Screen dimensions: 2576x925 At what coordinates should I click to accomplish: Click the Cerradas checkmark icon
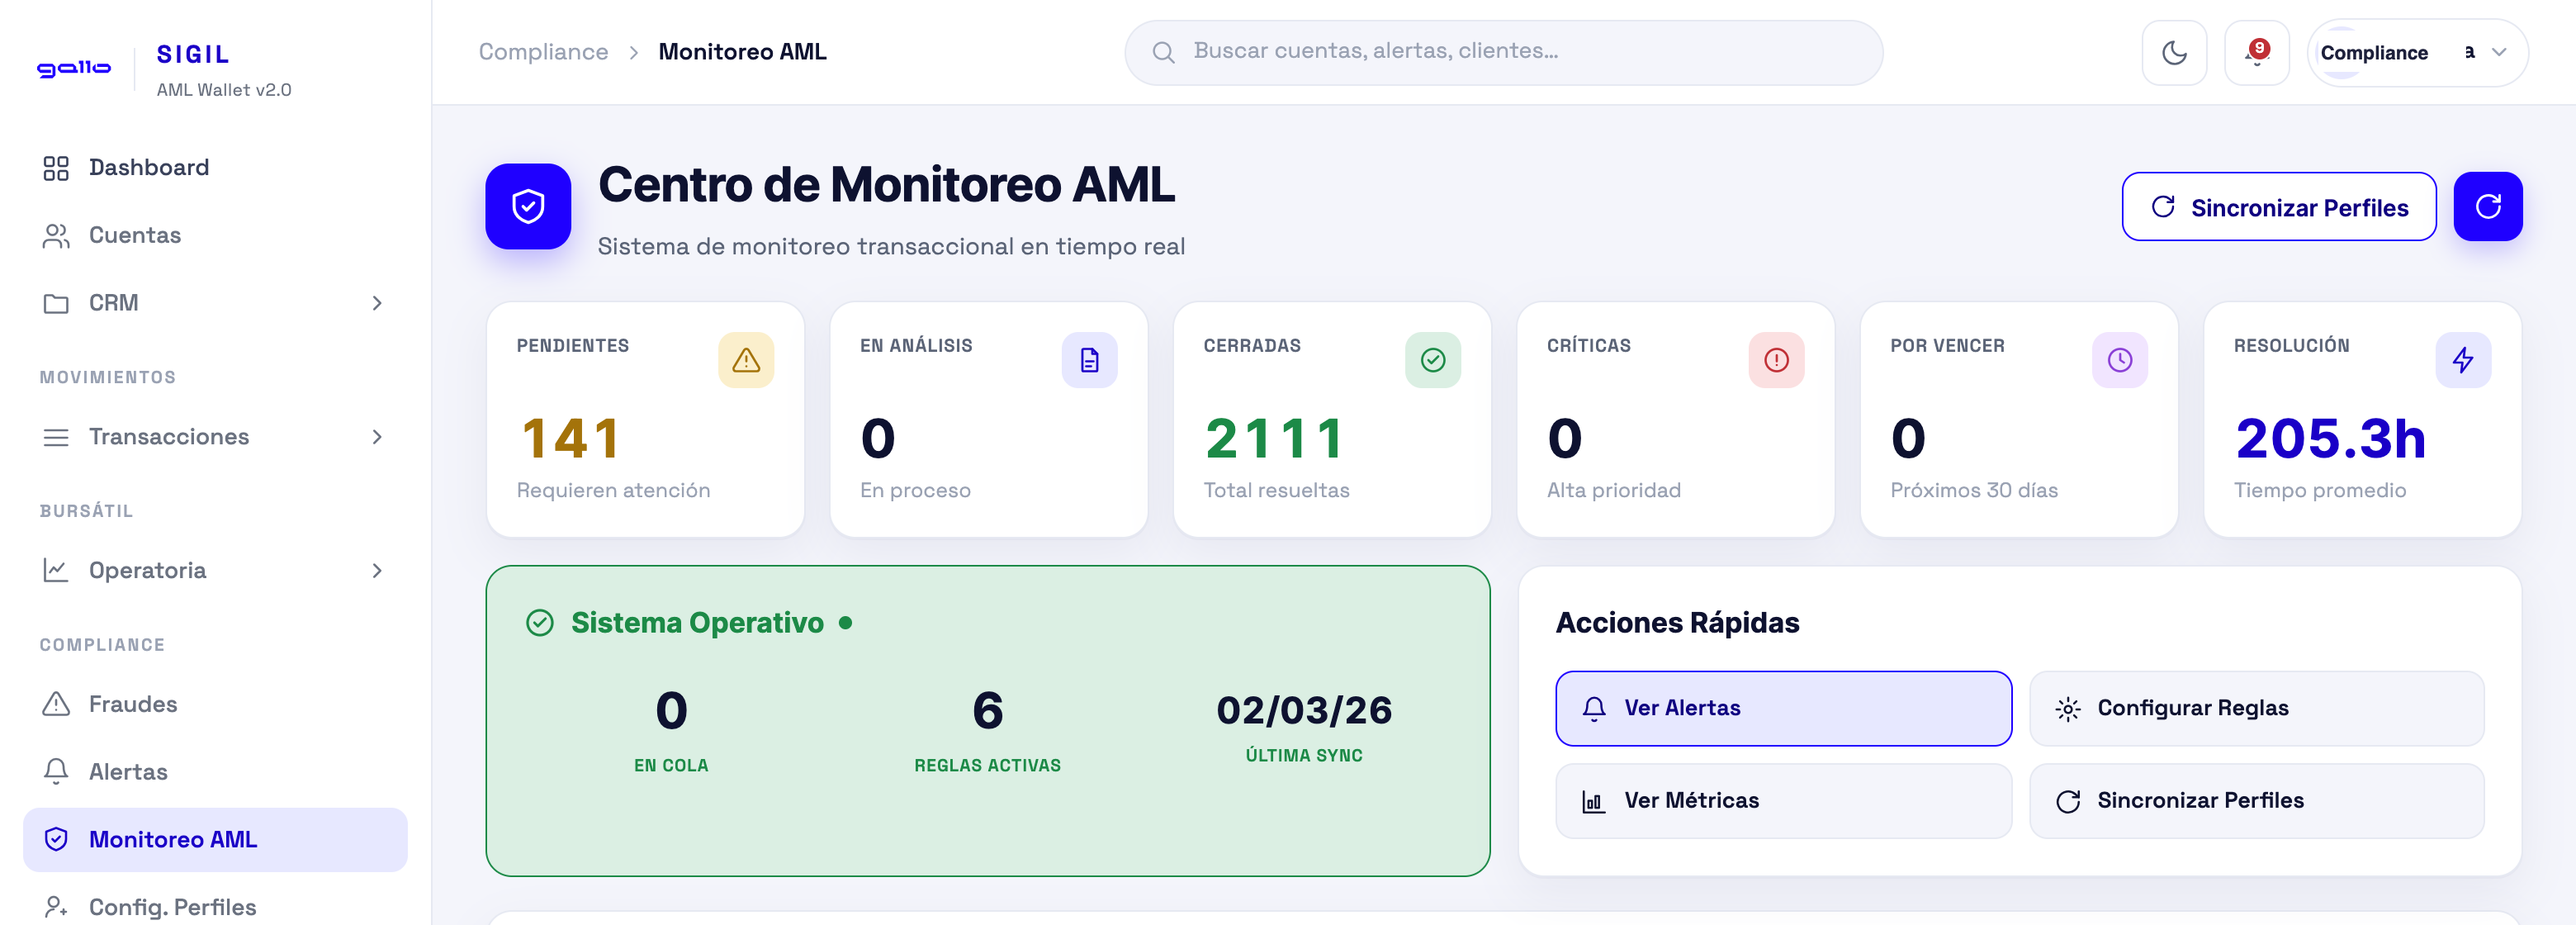pos(1432,360)
